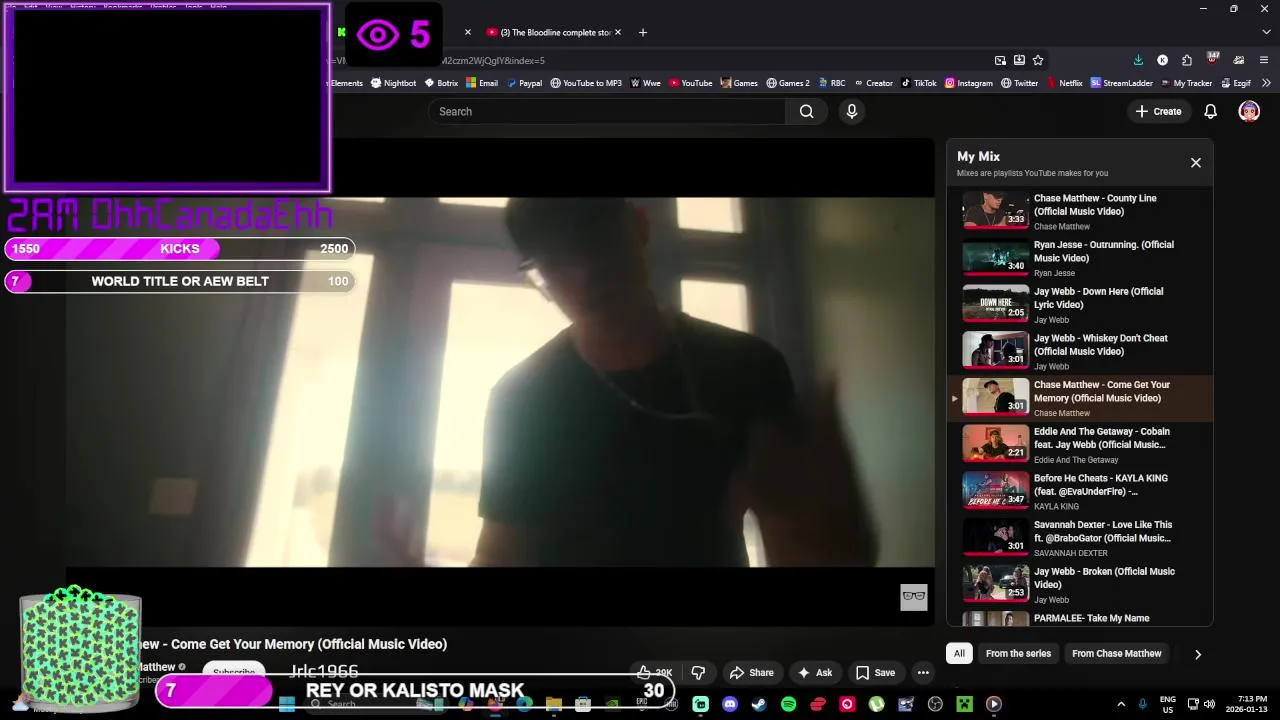
Task: Open the Wwe bookmark
Action: tap(645, 83)
